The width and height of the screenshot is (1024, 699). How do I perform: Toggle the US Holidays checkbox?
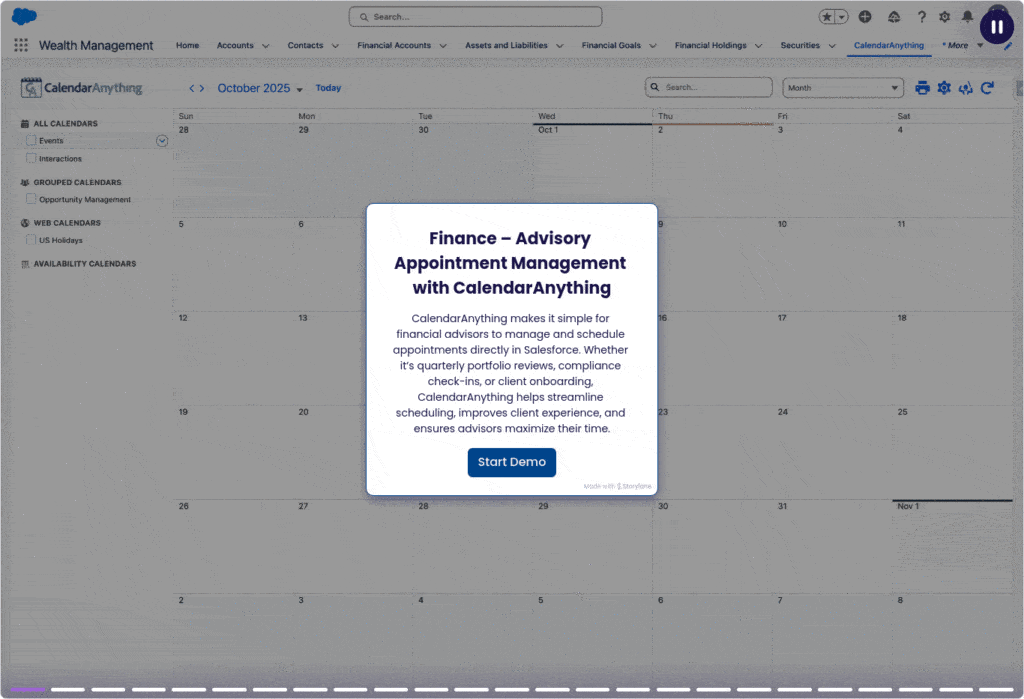[x=31, y=240]
